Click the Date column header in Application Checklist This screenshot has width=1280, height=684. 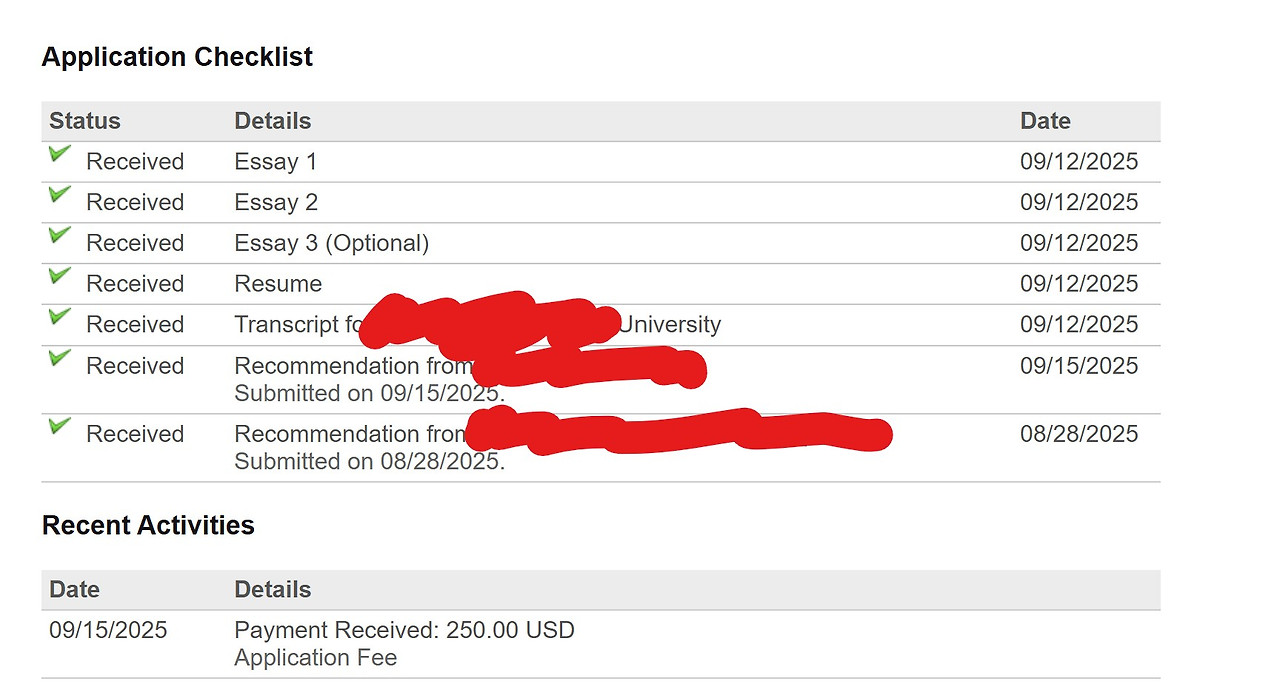pyautogui.click(x=1045, y=121)
